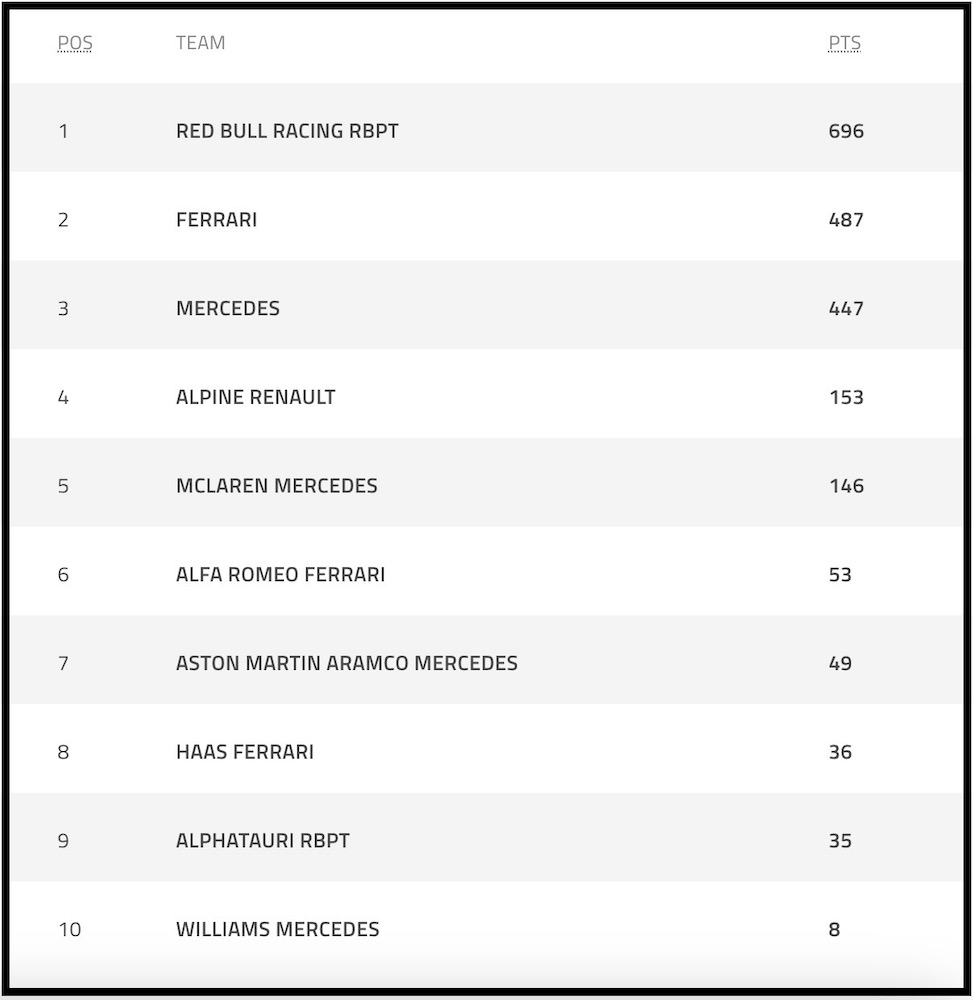The height and width of the screenshot is (1000, 973).
Task: Click the Alpine Renault team link
Action: [255, 397]
